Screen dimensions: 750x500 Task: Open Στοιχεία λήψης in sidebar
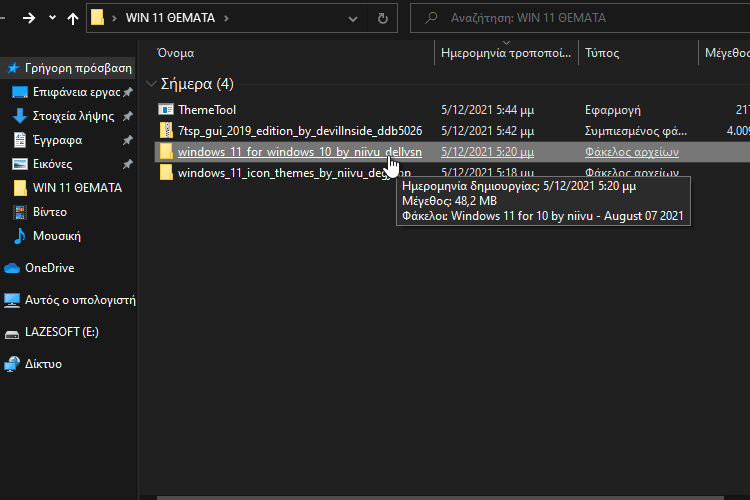pyautogui.click(x=73, y=116)
